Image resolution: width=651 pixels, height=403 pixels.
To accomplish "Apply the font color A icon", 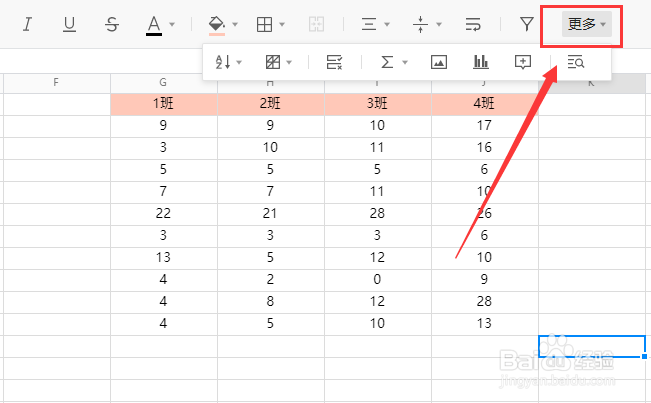I will [x=154, y=25].
